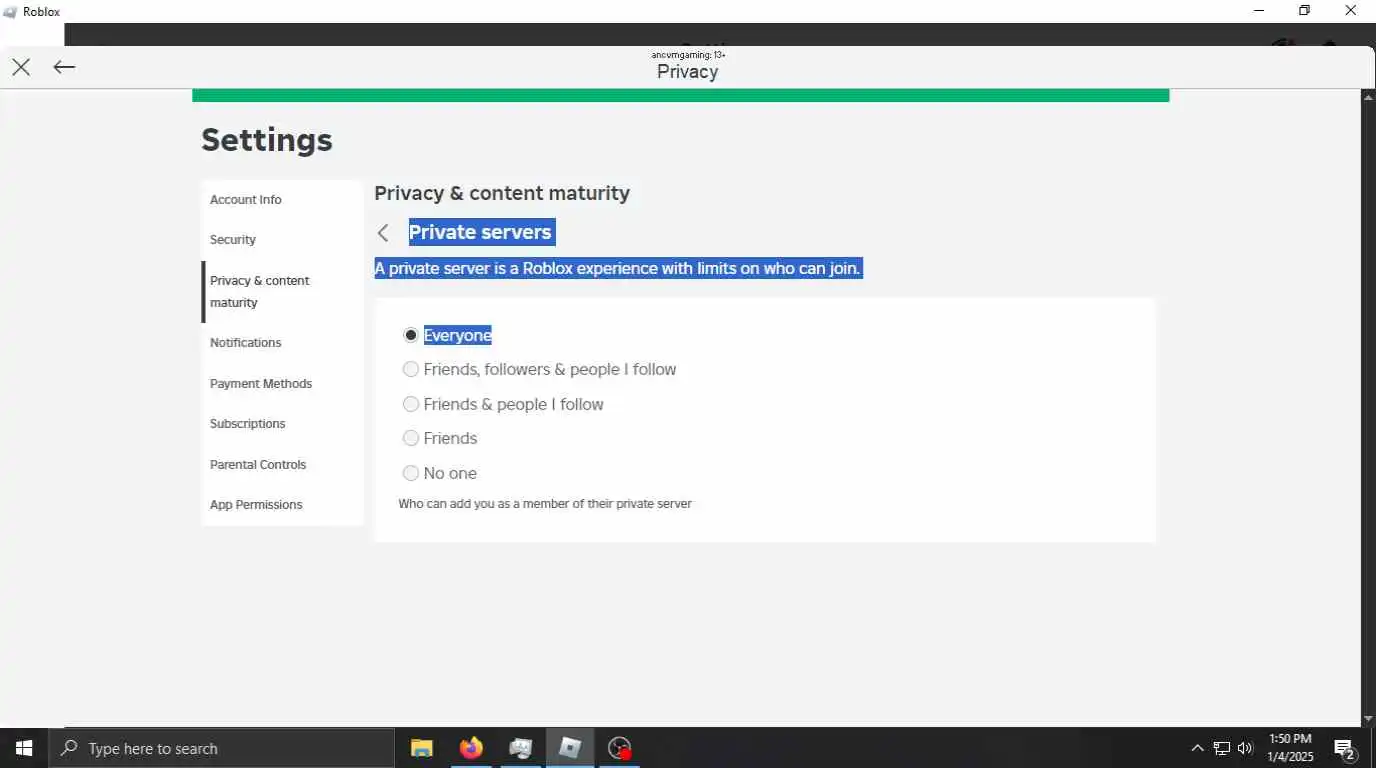Image resolution: width=1376 pixels, height=768 pixels.
Task: Click the Privacy & content maturity heading
Action: click(x=502, y=193)
